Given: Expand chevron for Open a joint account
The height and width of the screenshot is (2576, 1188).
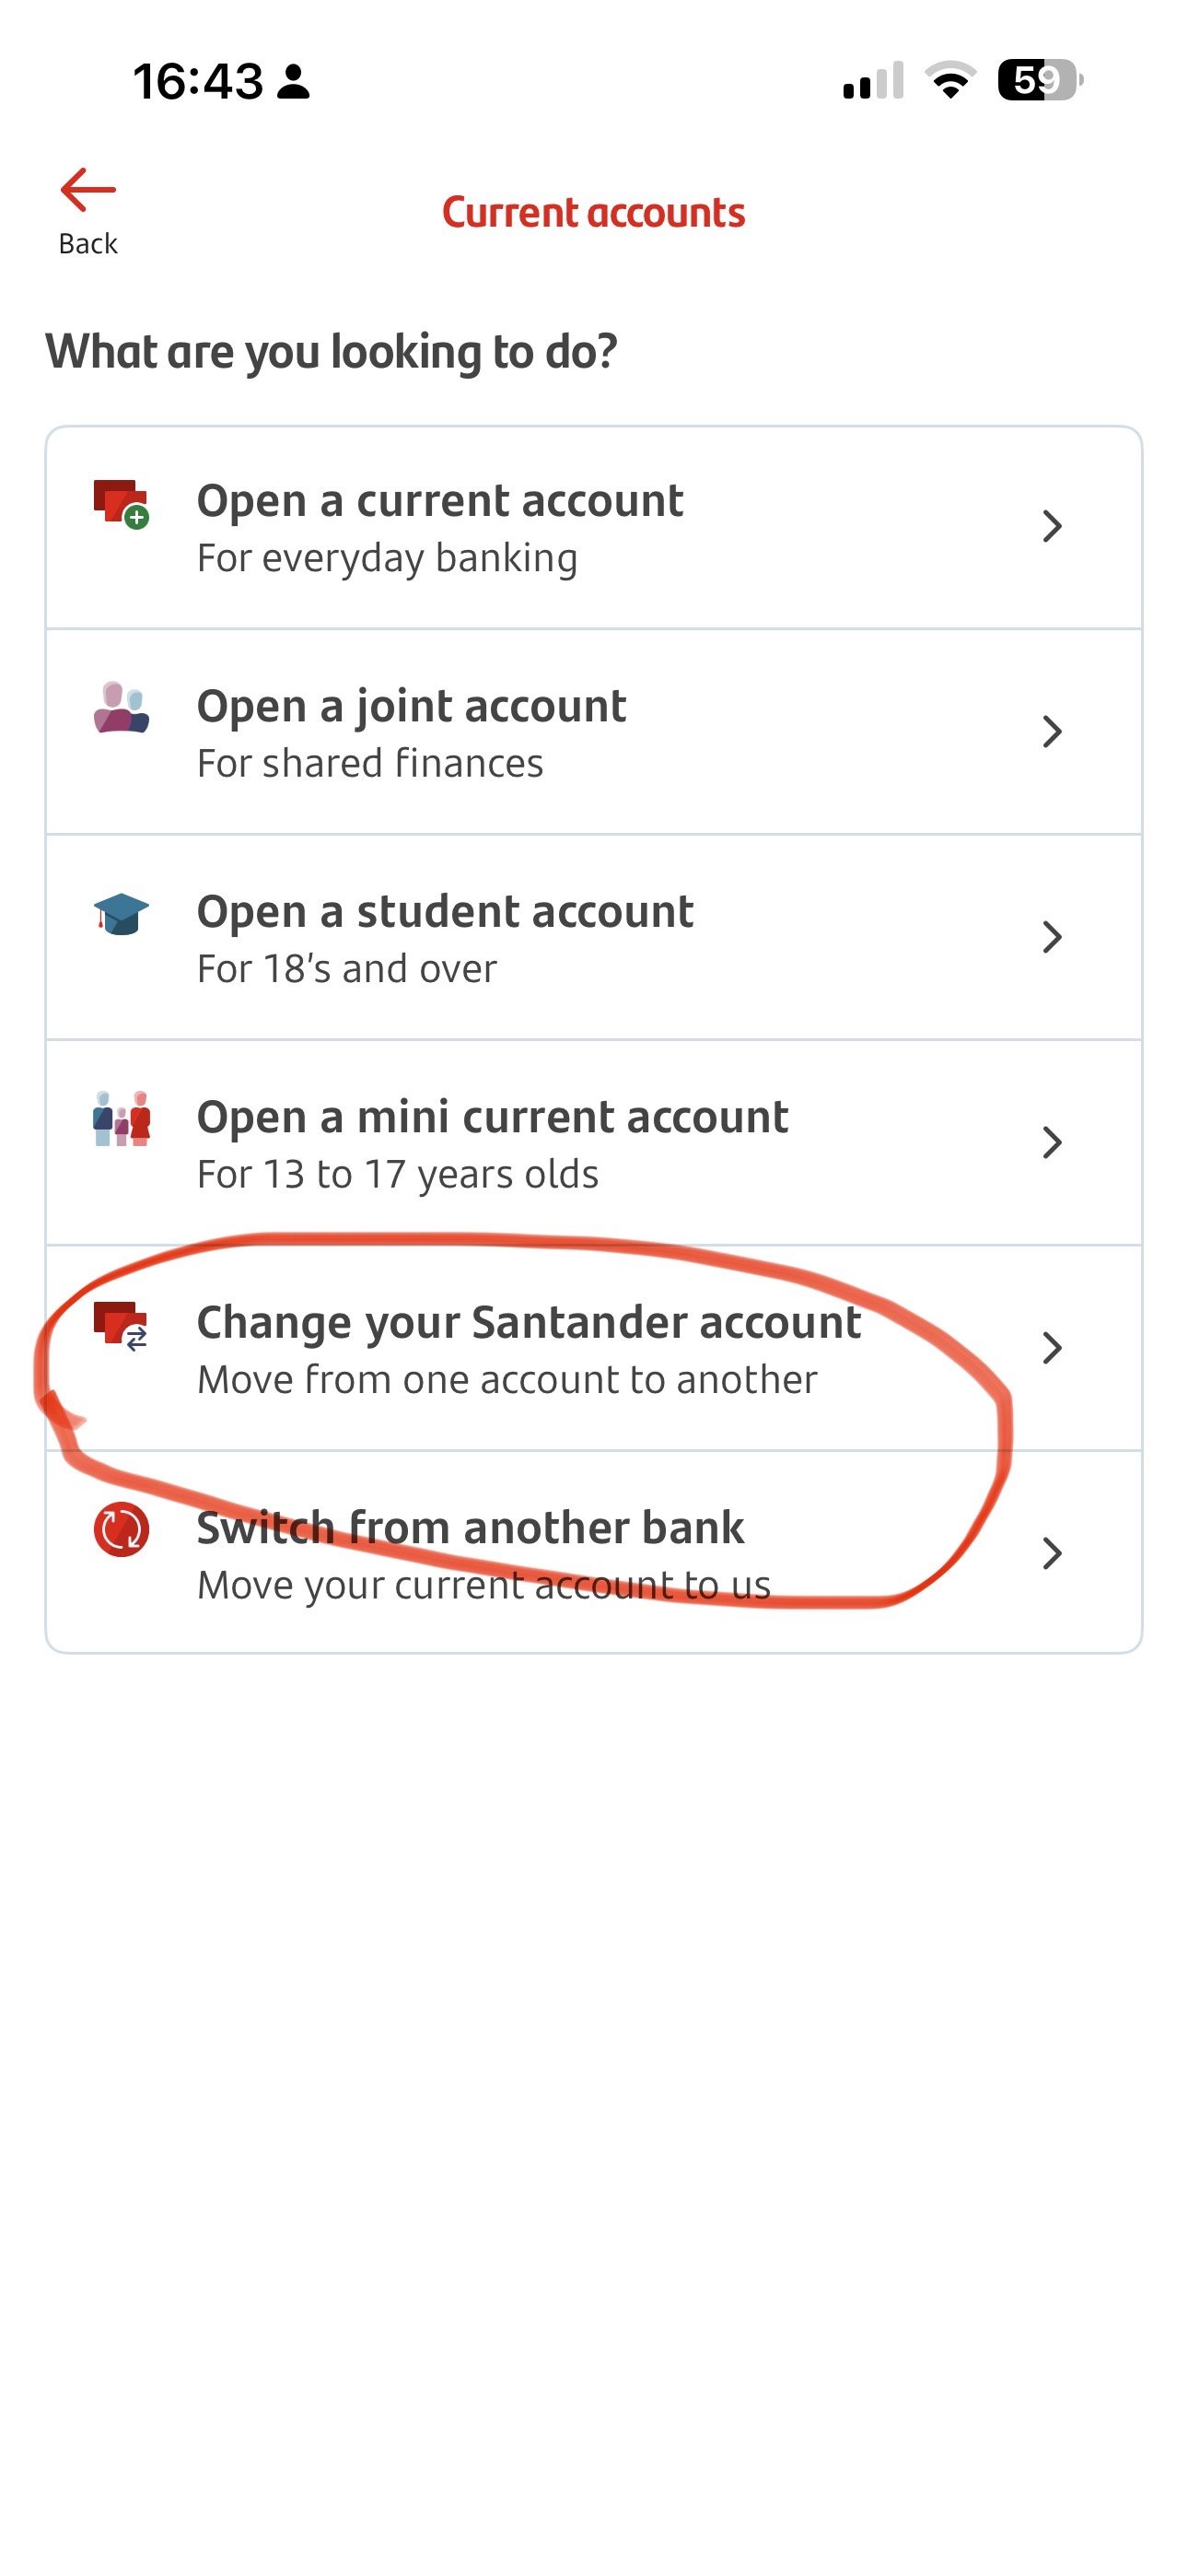Looking at the screenshot, I should click(1051, 732).
